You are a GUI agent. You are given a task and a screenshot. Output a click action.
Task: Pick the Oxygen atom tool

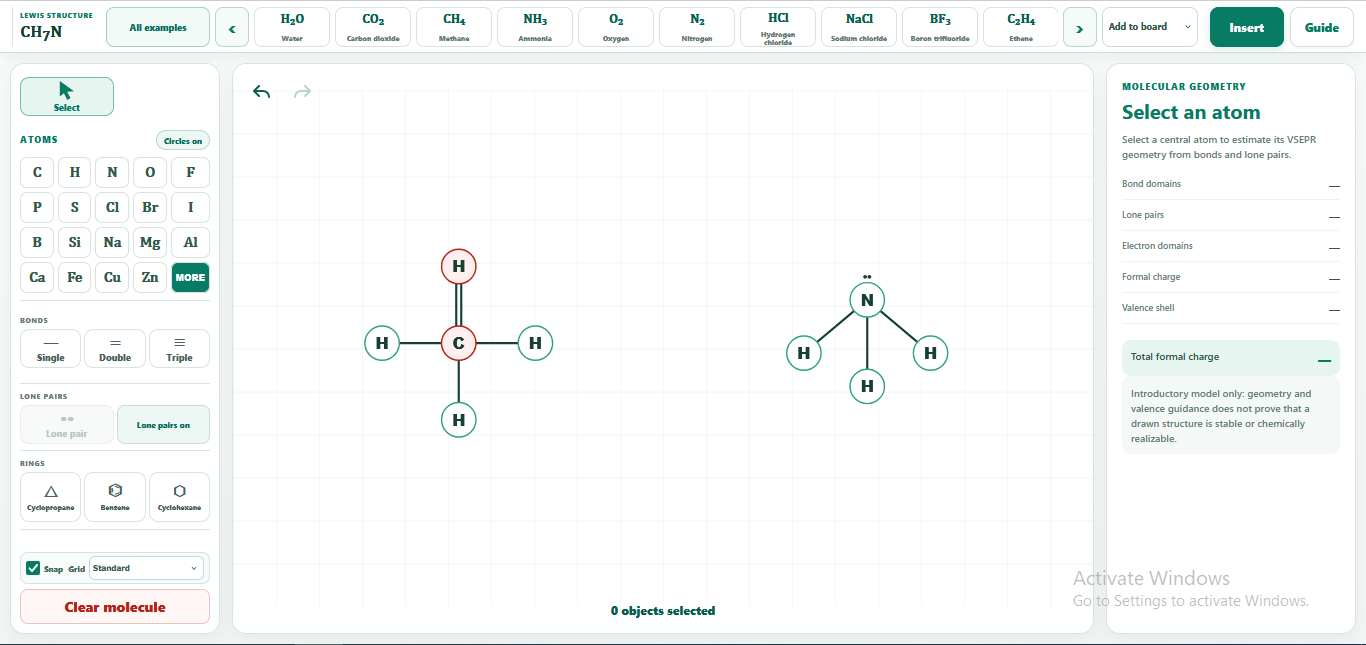tap(150, 172)
